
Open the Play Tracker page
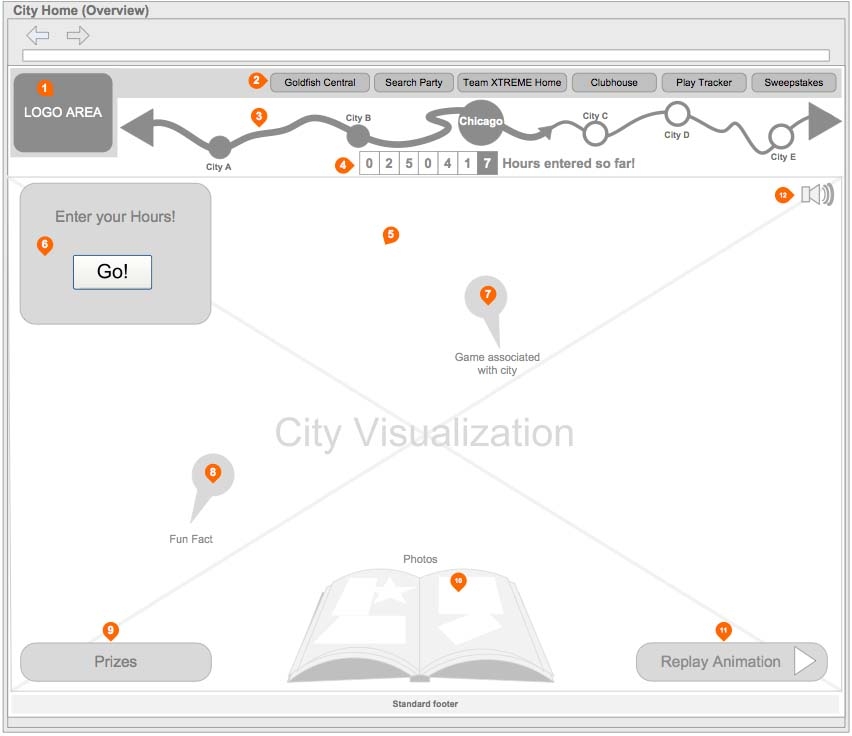click(703, 83)
